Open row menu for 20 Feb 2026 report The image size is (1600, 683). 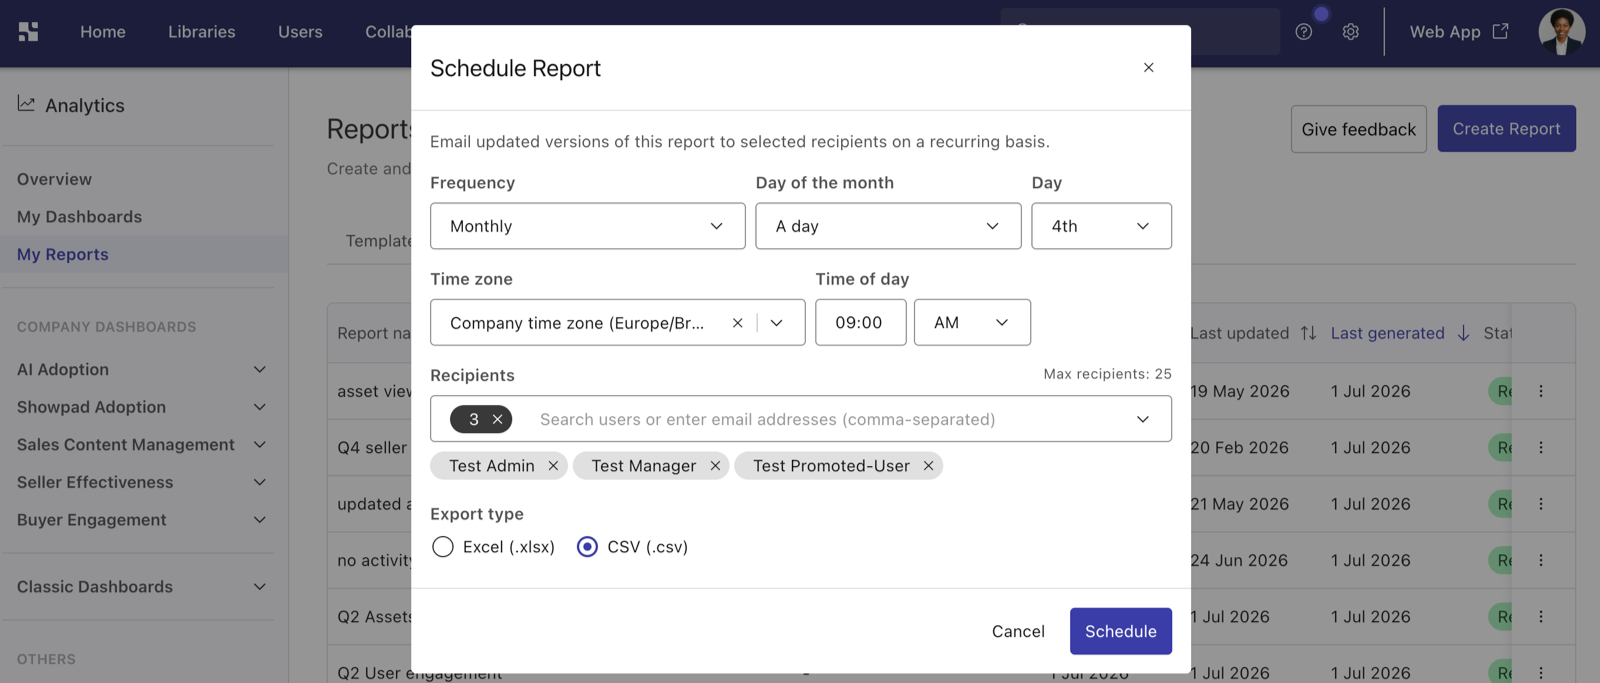point(1540,448)
